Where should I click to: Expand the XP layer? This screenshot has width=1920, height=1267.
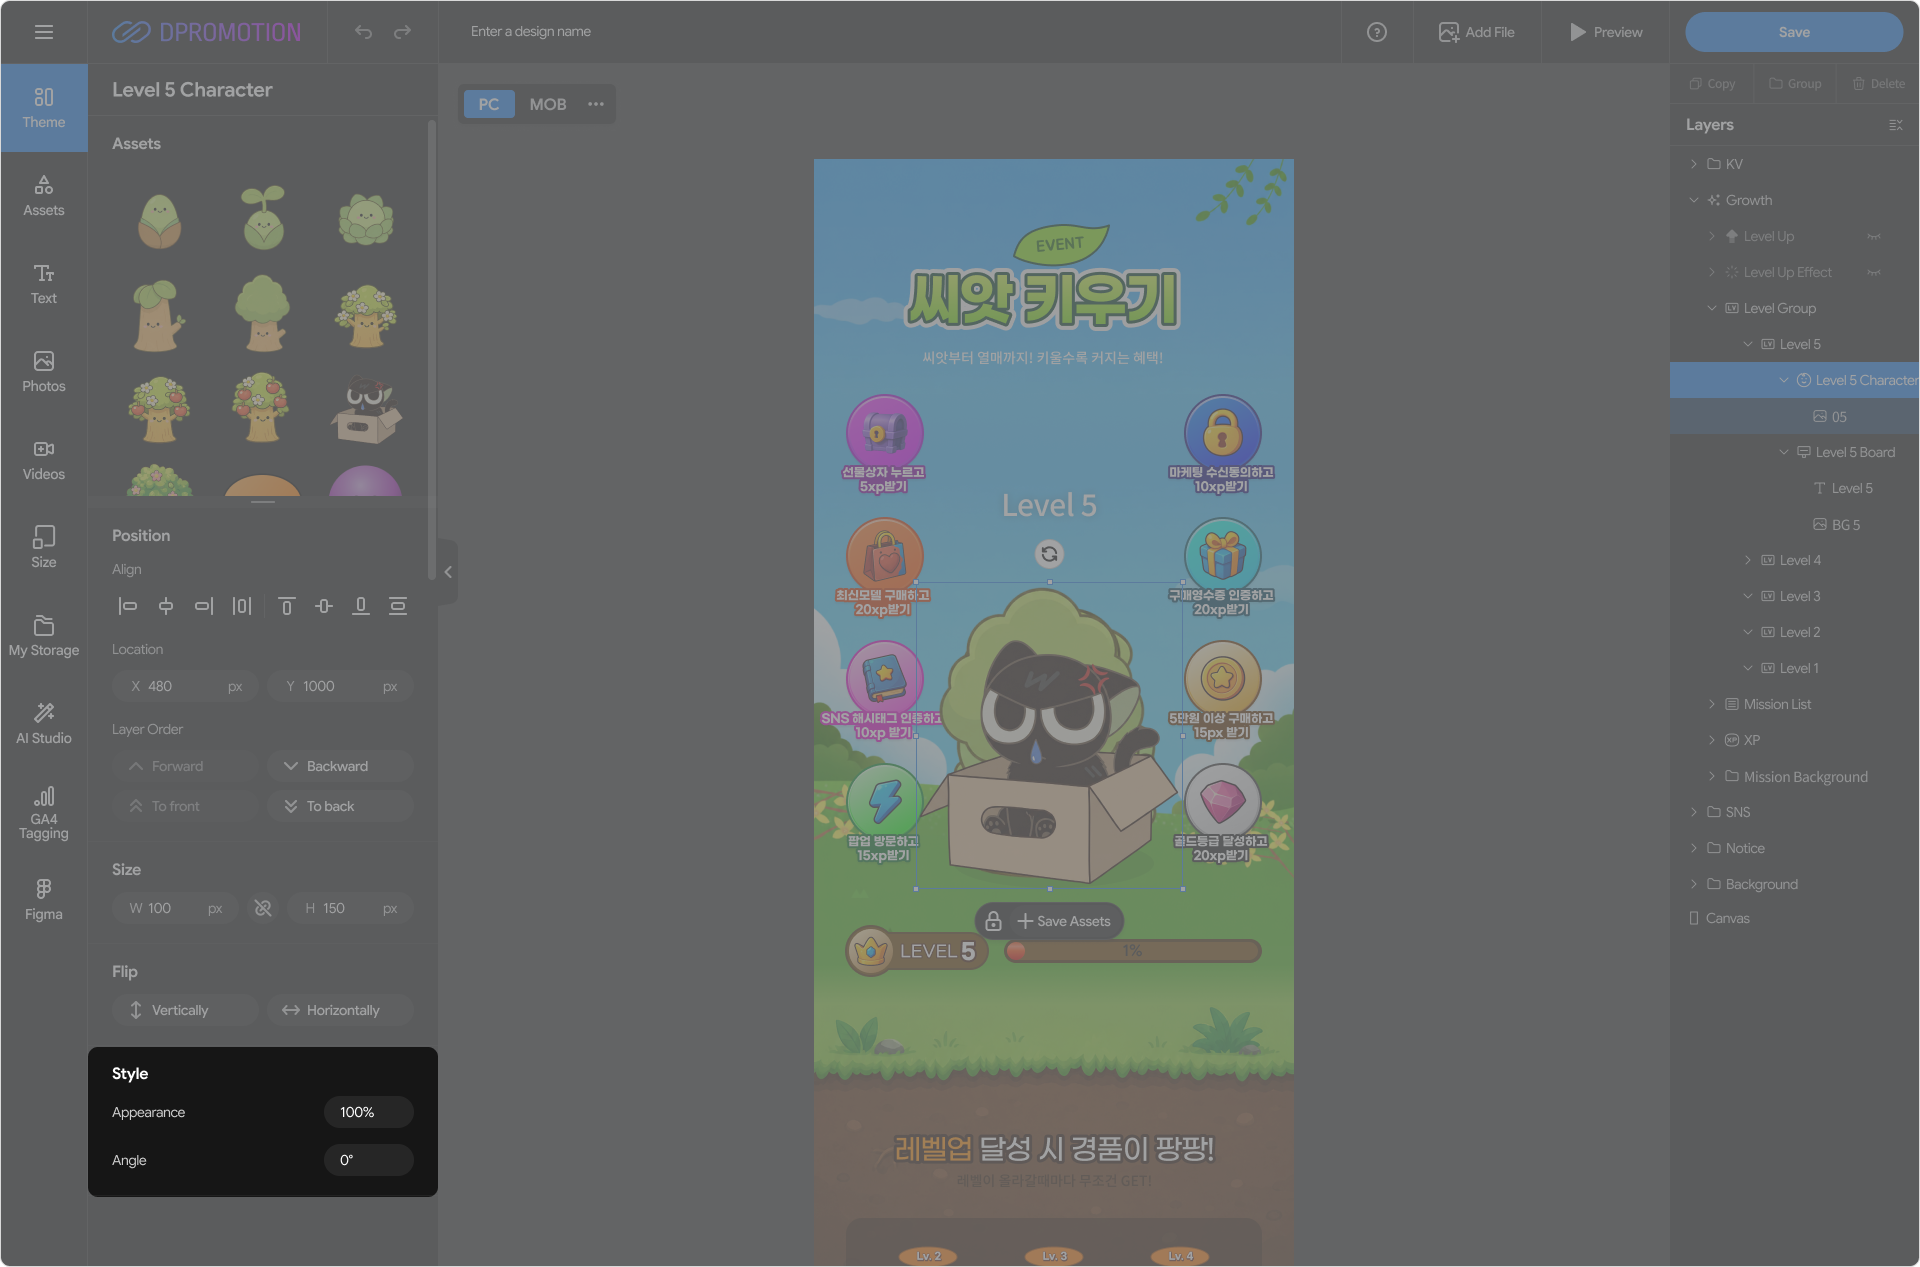[1712, 740]
